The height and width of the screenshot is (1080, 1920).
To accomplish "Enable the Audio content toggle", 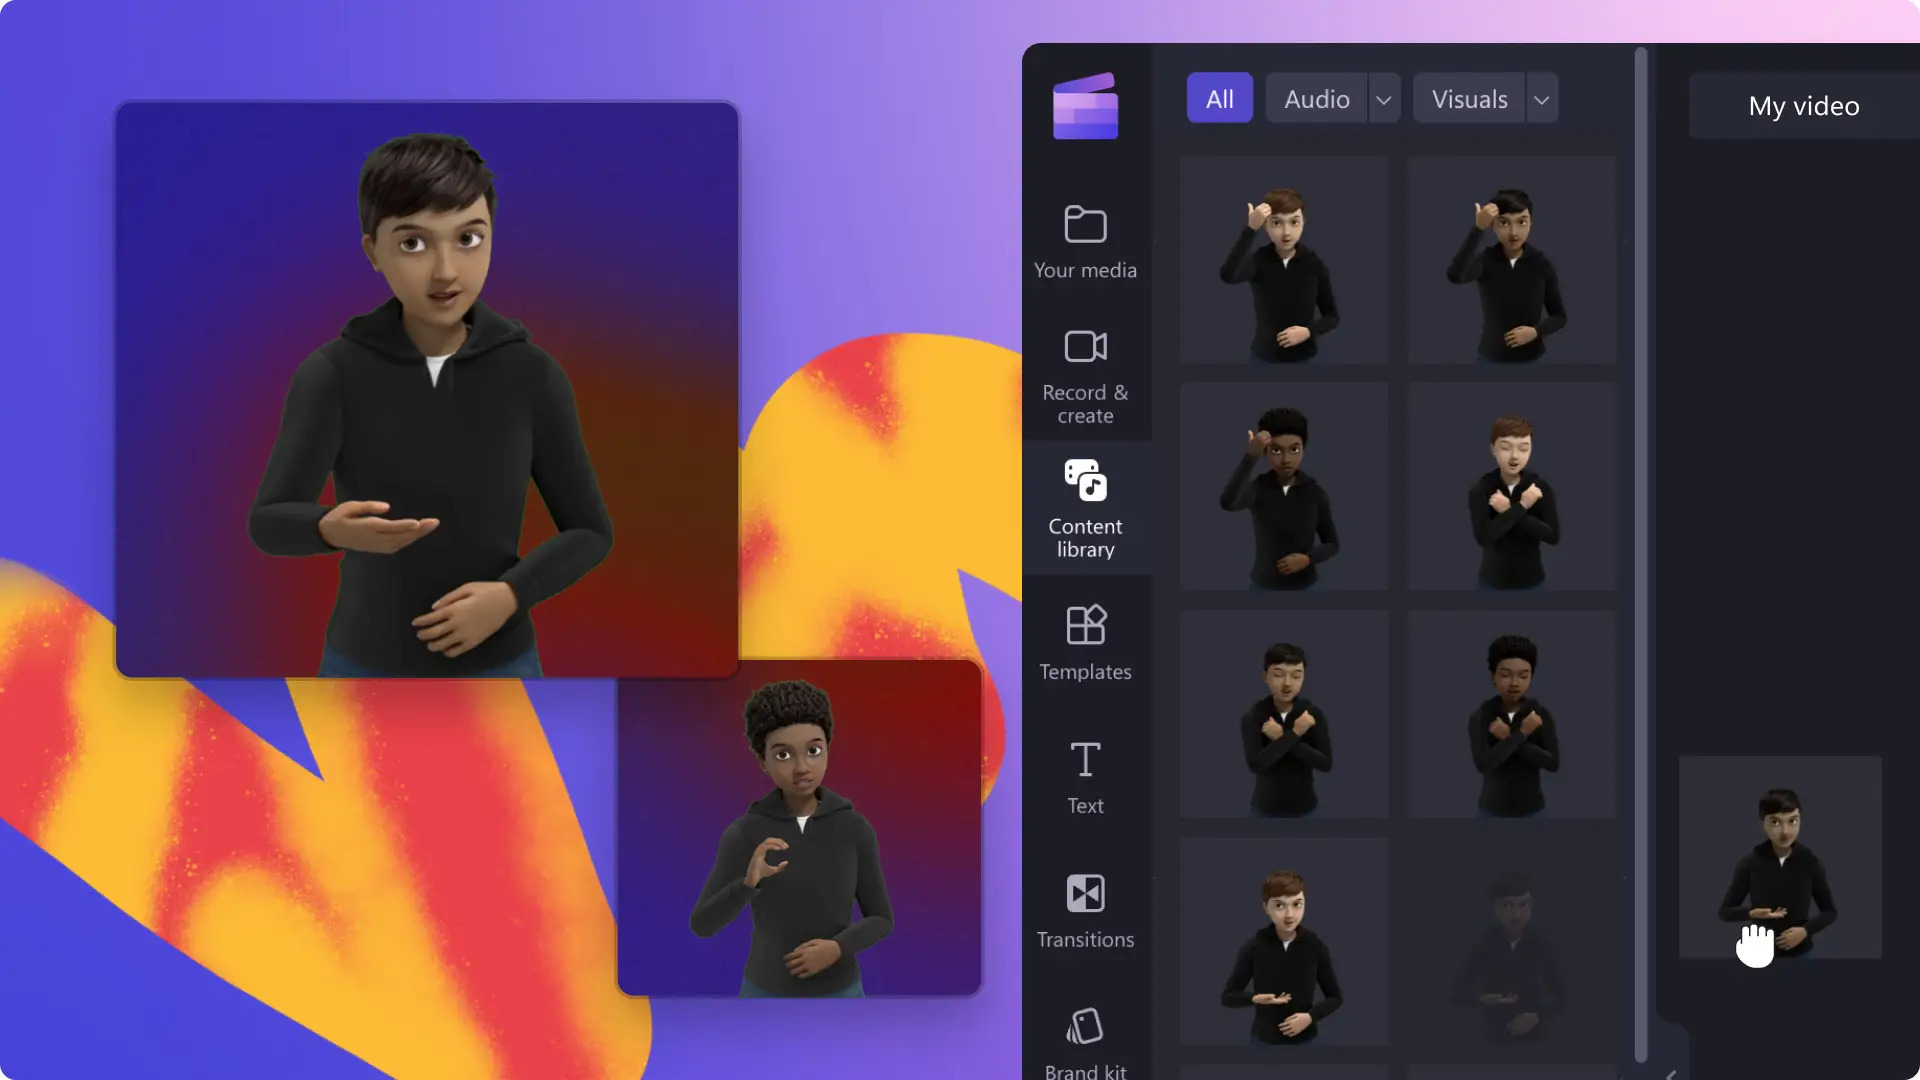I will 1316,99.
